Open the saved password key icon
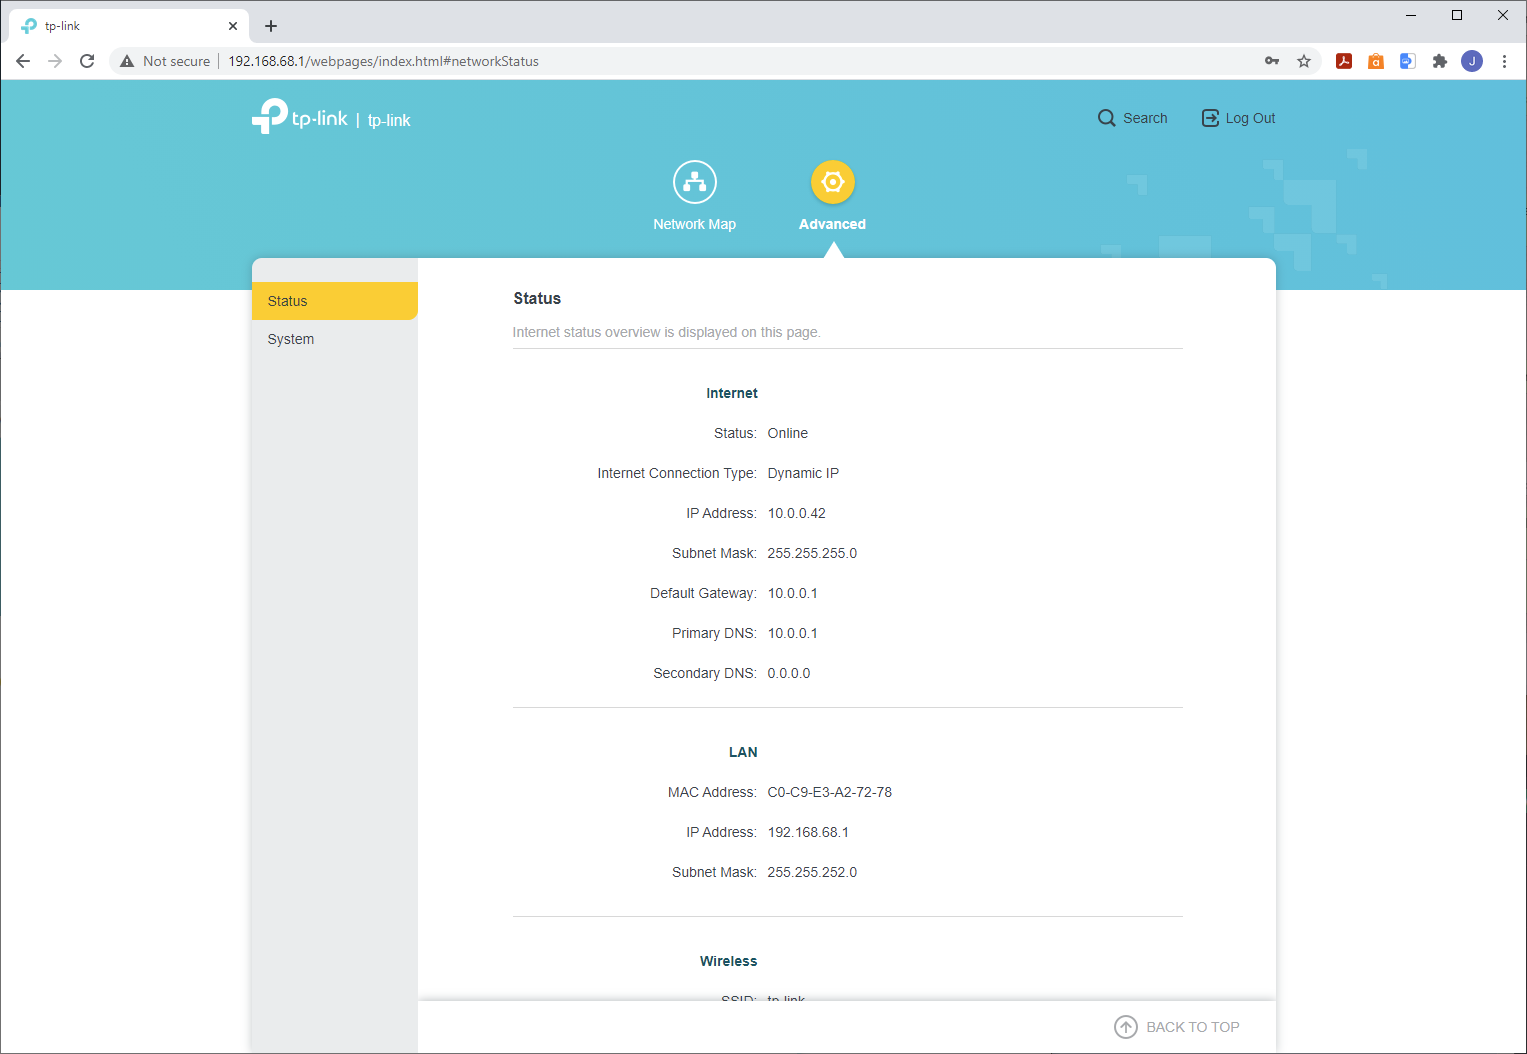This screenshot has height=1054, width=1527. (1272, 61)
